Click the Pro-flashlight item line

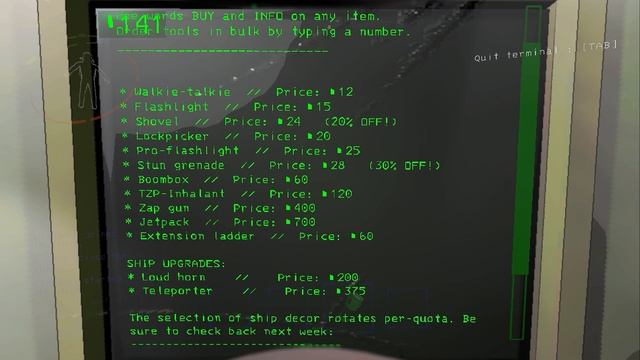242,151
